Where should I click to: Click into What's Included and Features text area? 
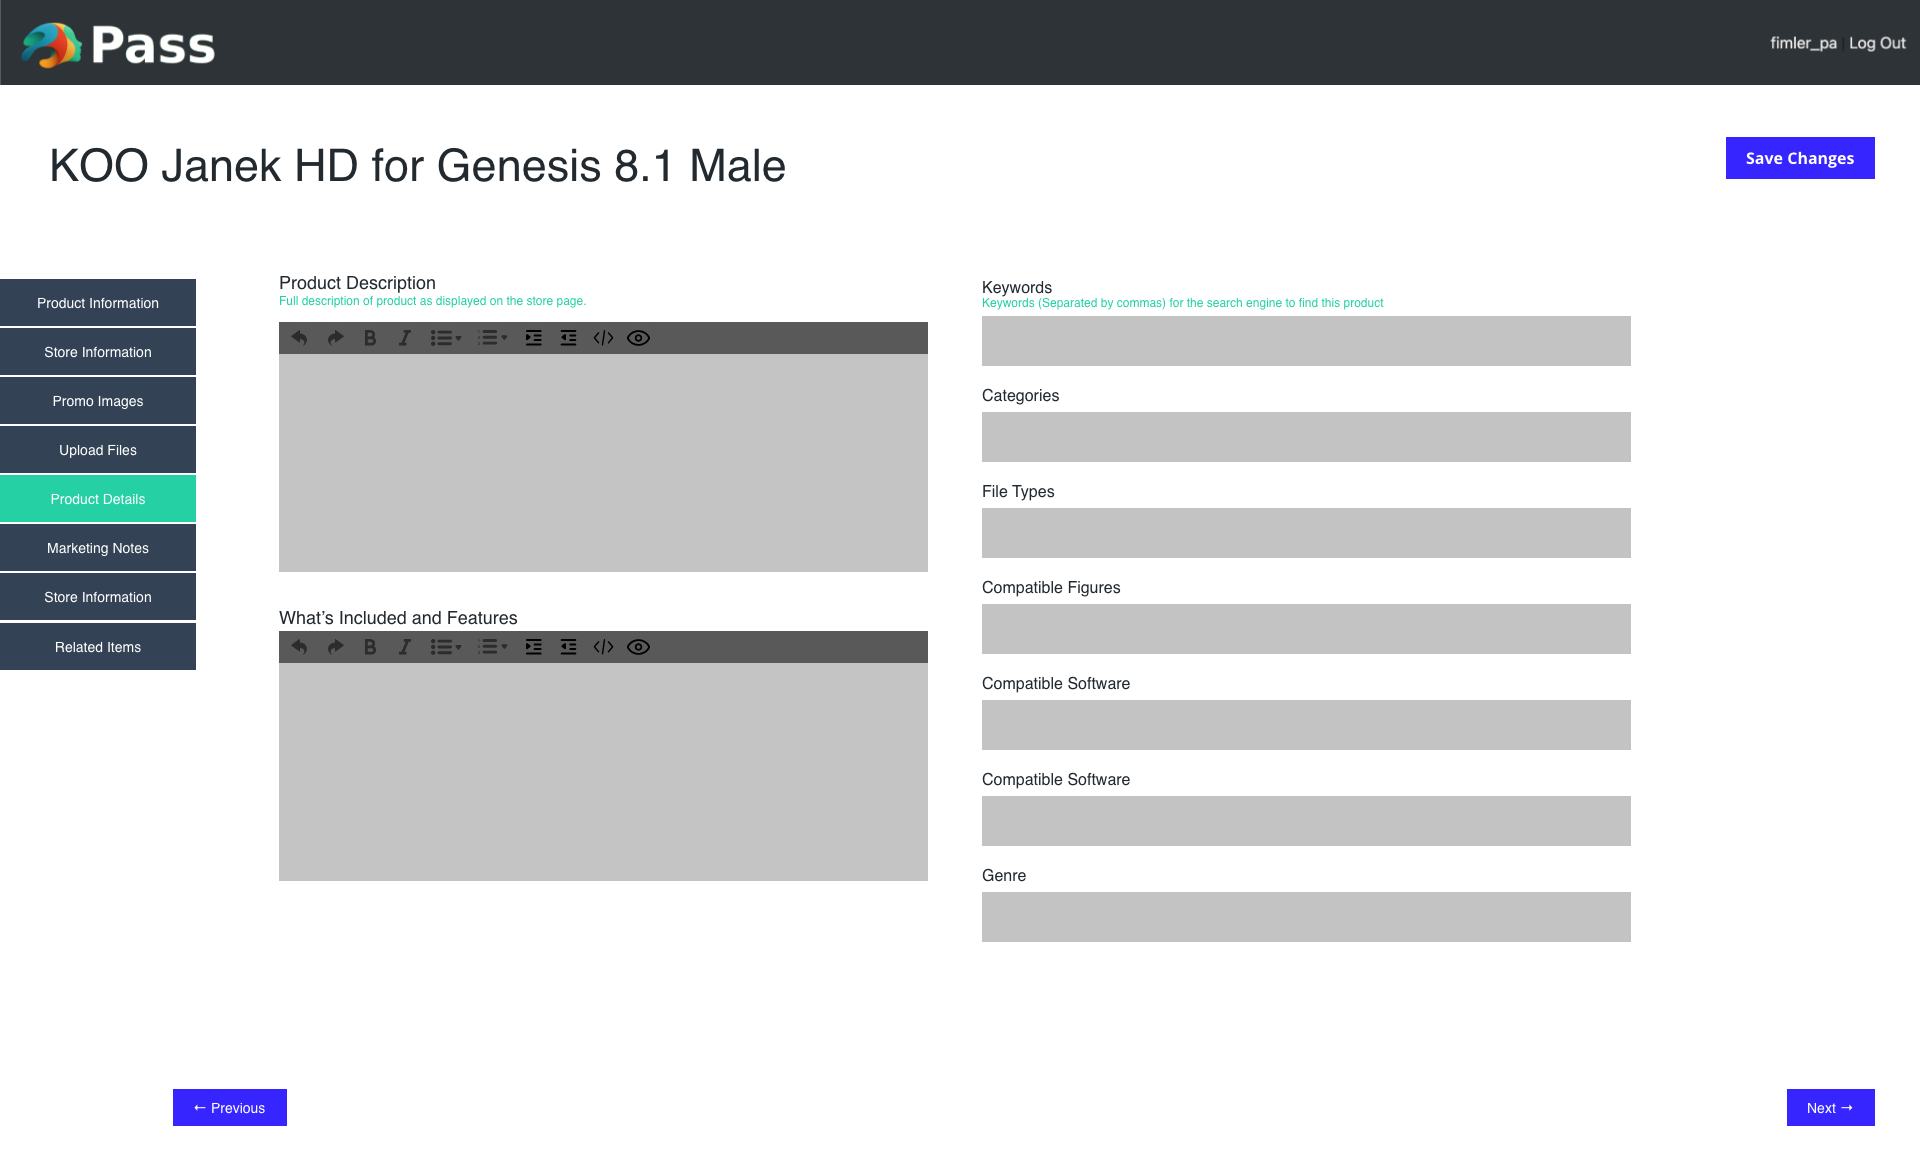pyautogui.click(x=603, y=772)
